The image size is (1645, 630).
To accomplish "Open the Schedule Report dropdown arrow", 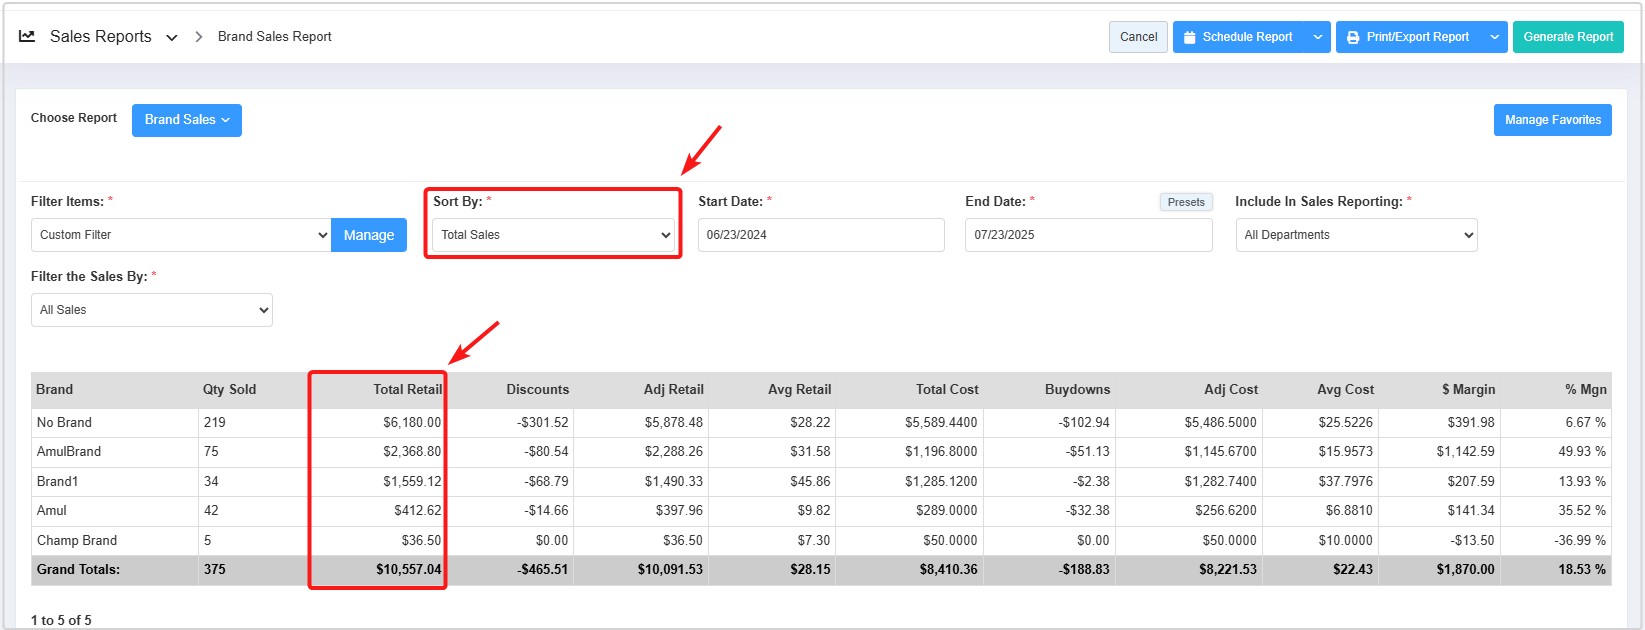I will [1318, 37].
